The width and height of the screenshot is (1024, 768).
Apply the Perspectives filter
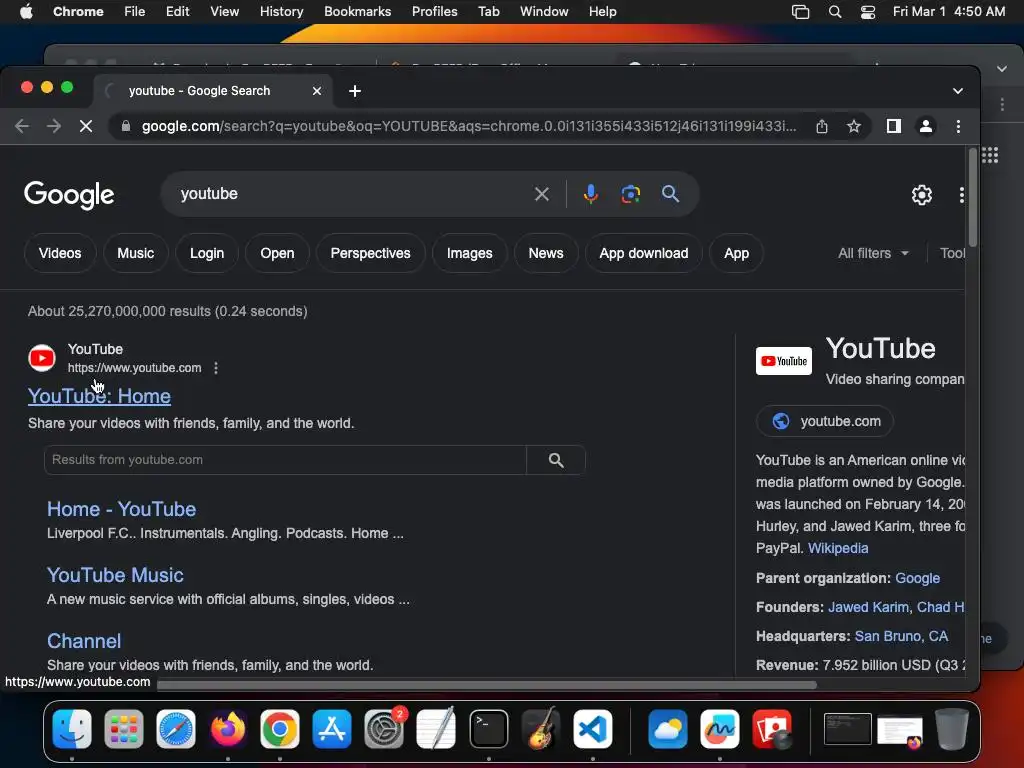pos(370,253)
